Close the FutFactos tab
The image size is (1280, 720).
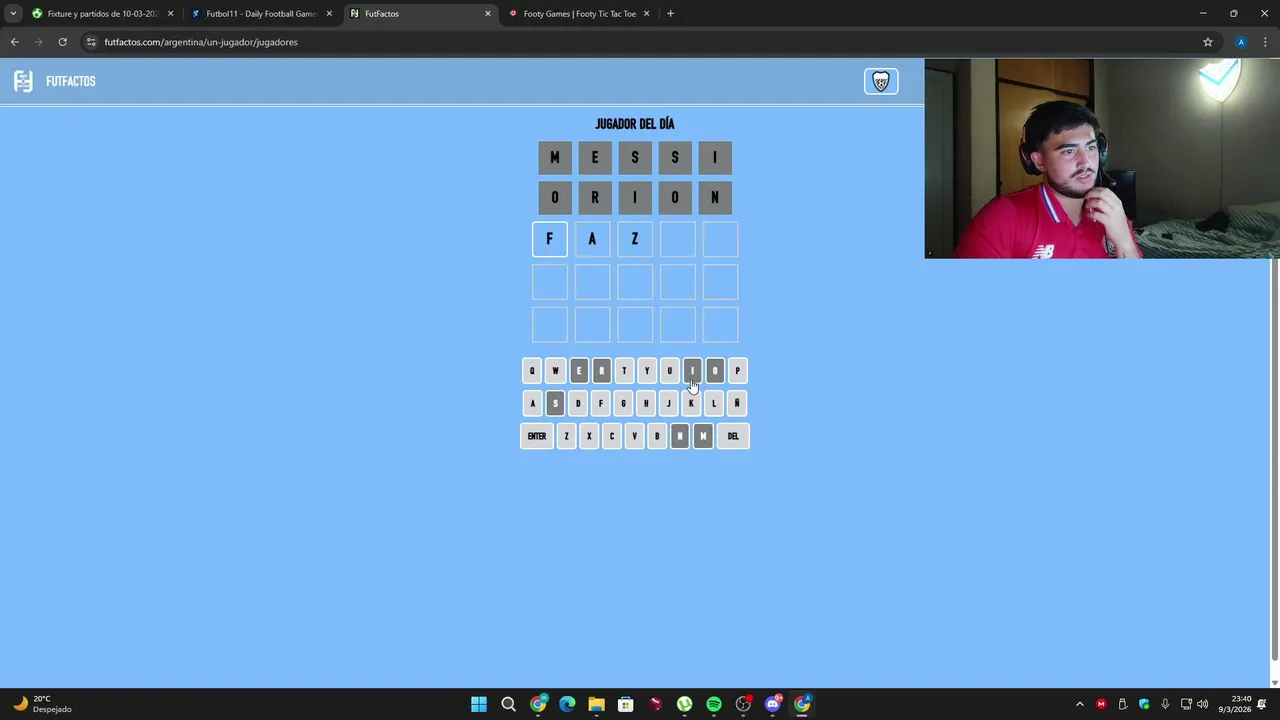488,14
